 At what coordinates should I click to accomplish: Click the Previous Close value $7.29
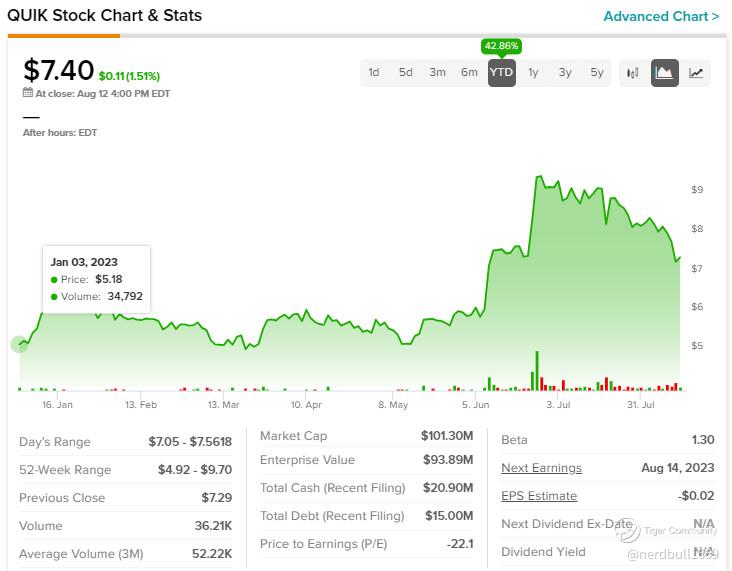pos(217,498)
